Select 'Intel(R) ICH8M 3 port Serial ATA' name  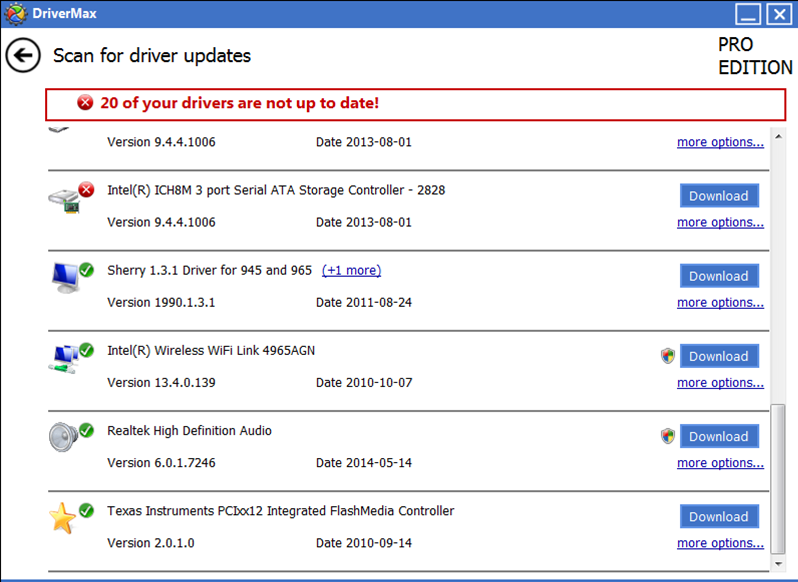coord(276,190)
